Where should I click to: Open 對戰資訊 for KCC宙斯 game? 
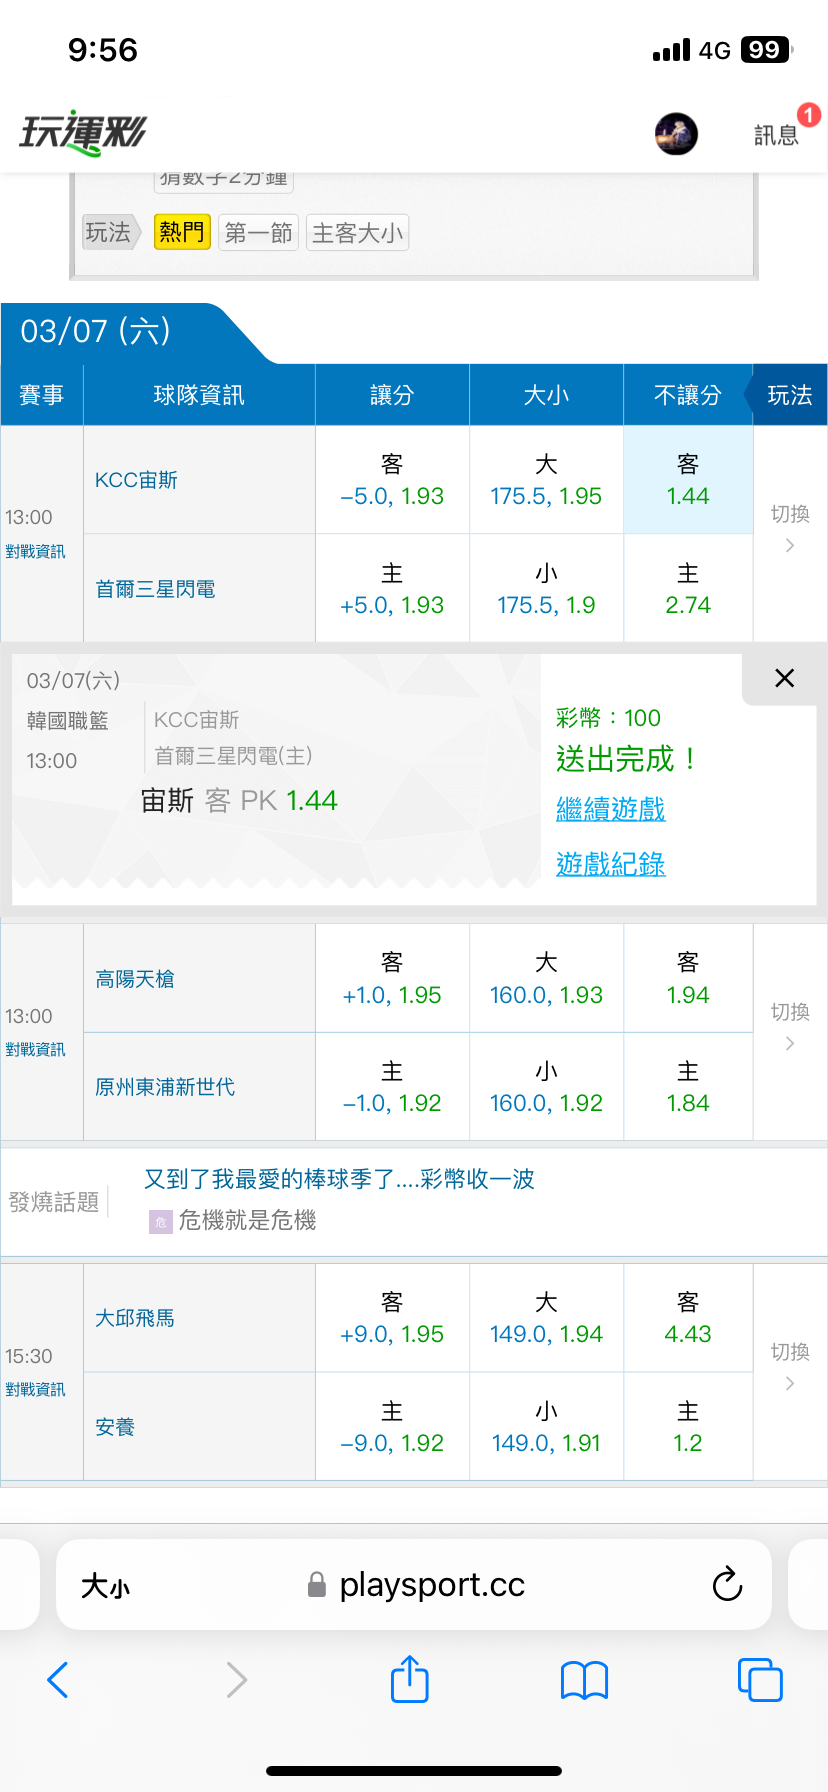click(35, 551)
